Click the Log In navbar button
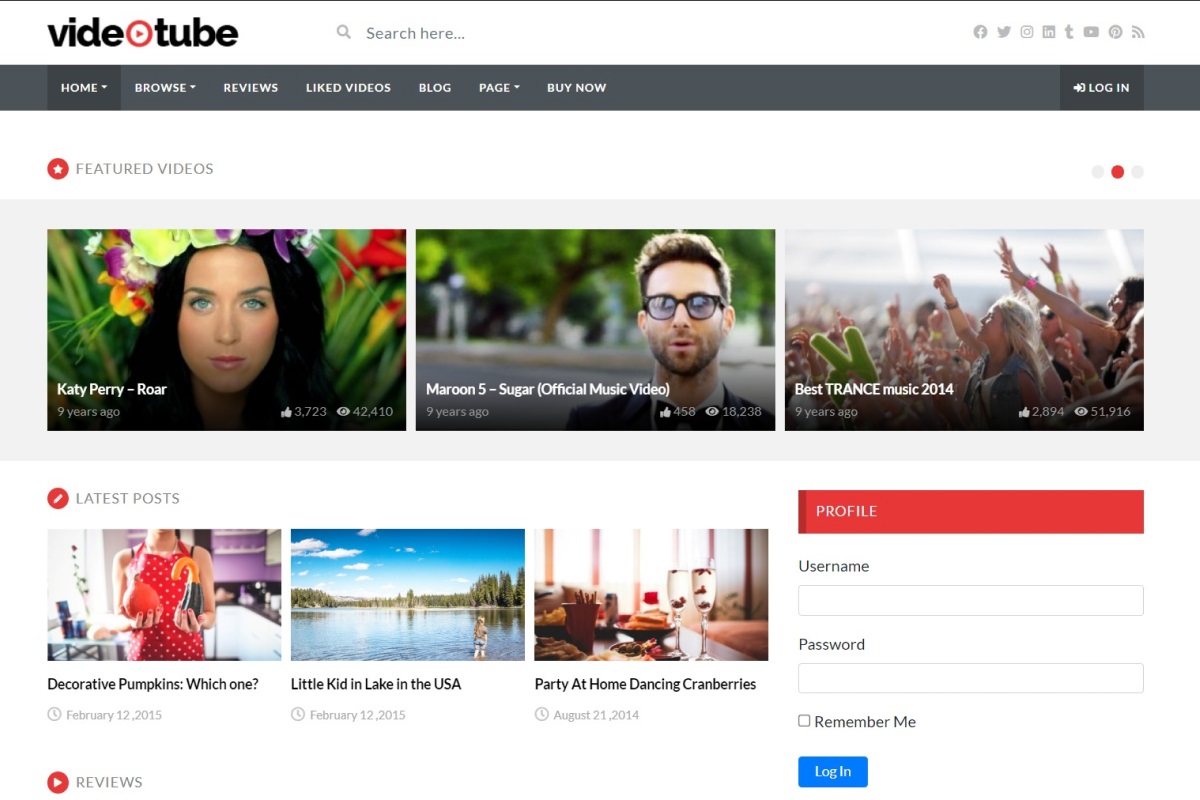 coord(1102,88)
